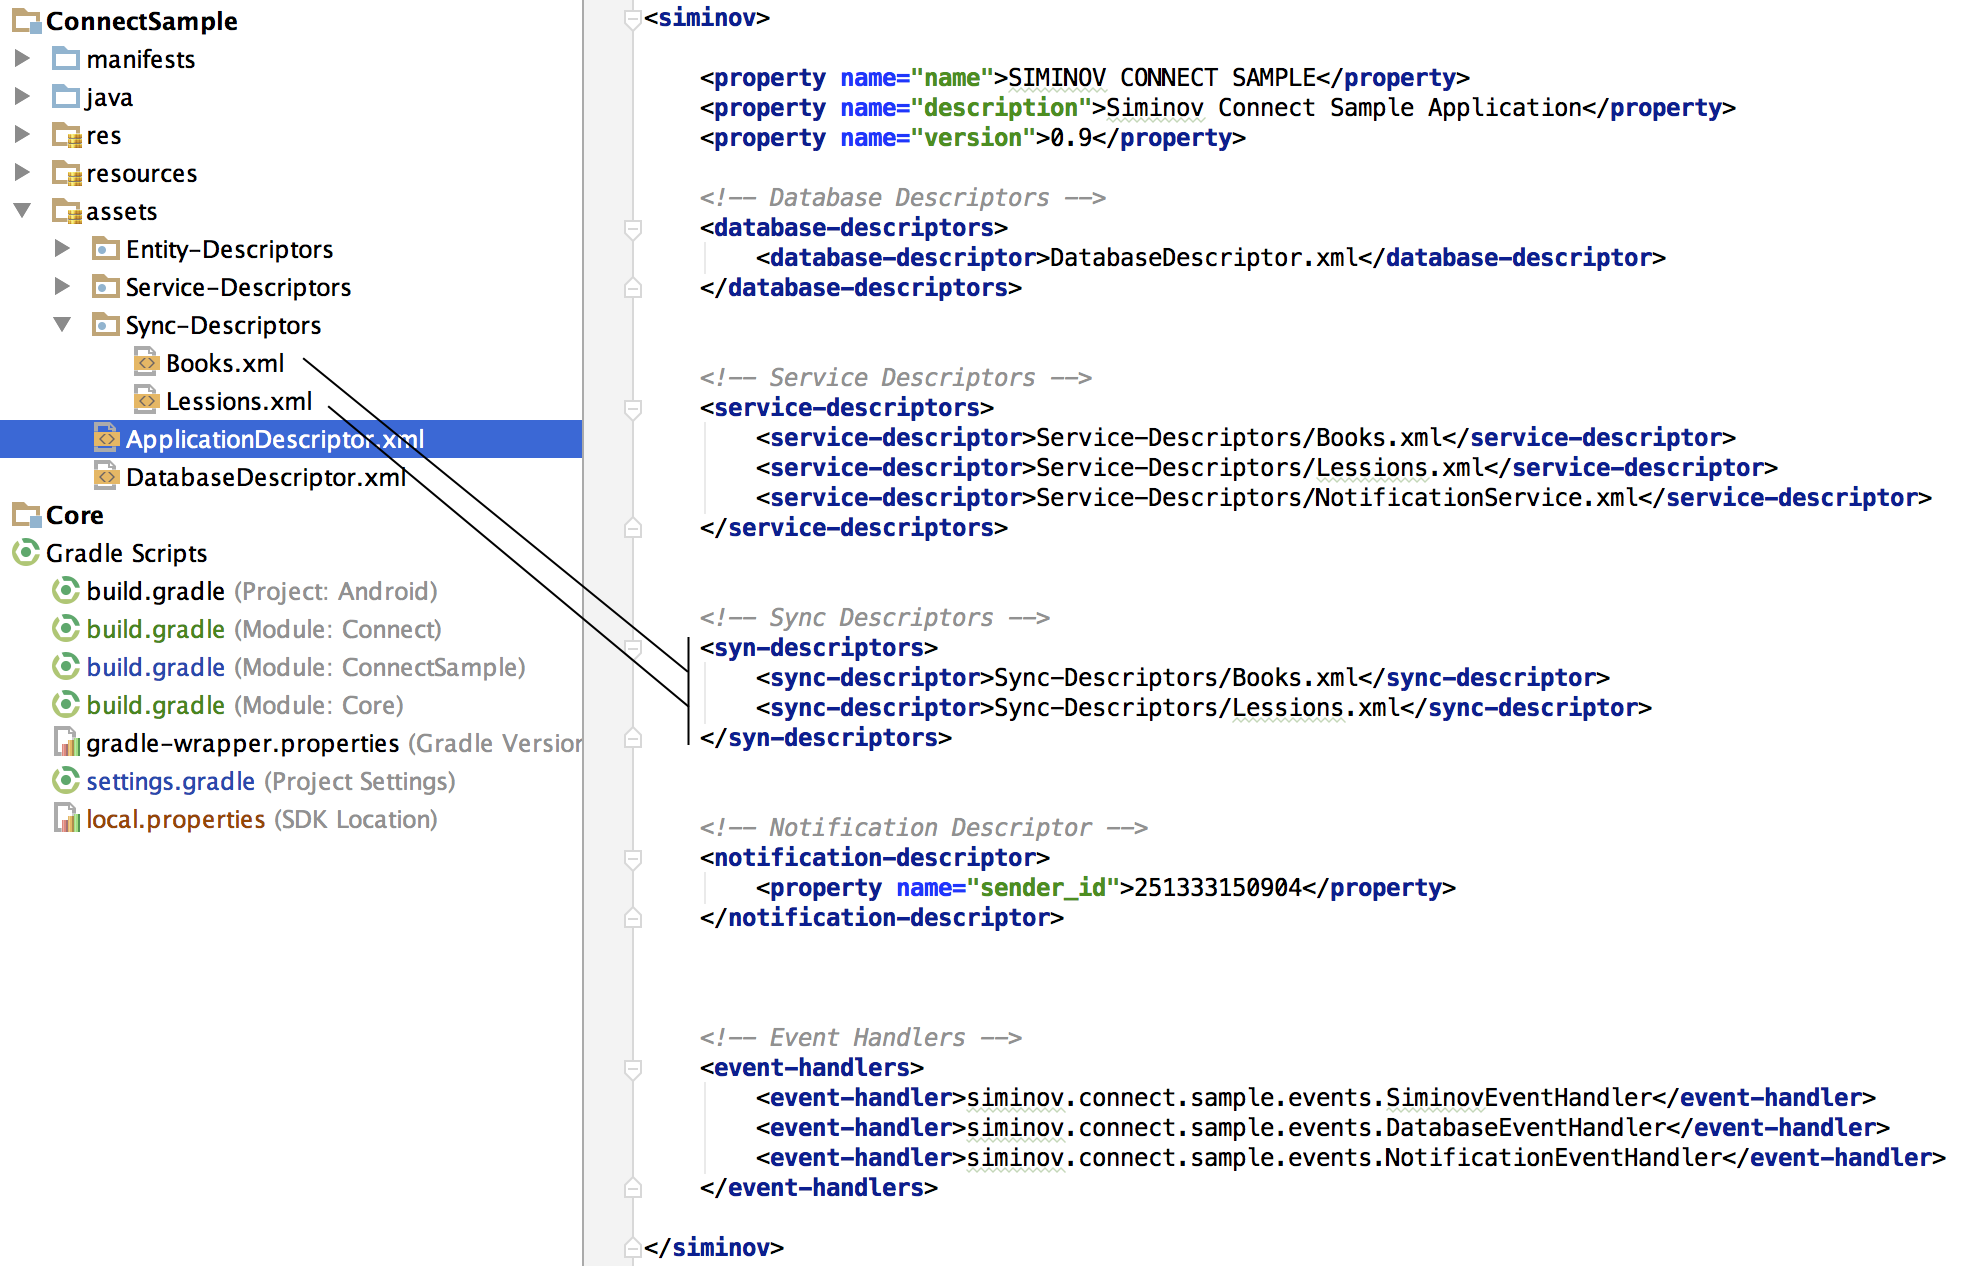Click the Gradle Scripts icon
Image resolution: width=1974 pixels, height=1266 pixels.
(x=25, y=552)
